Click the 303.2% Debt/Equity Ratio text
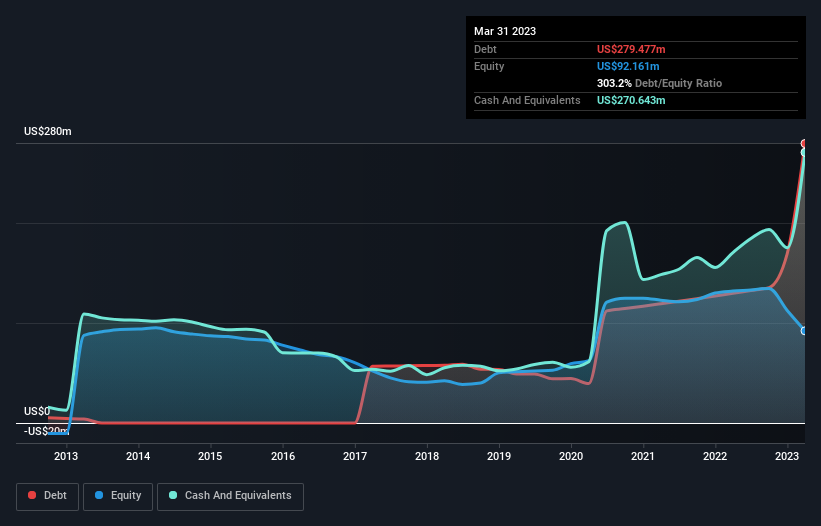The height and width of the screenshot is (526, 821). (659, 83)
